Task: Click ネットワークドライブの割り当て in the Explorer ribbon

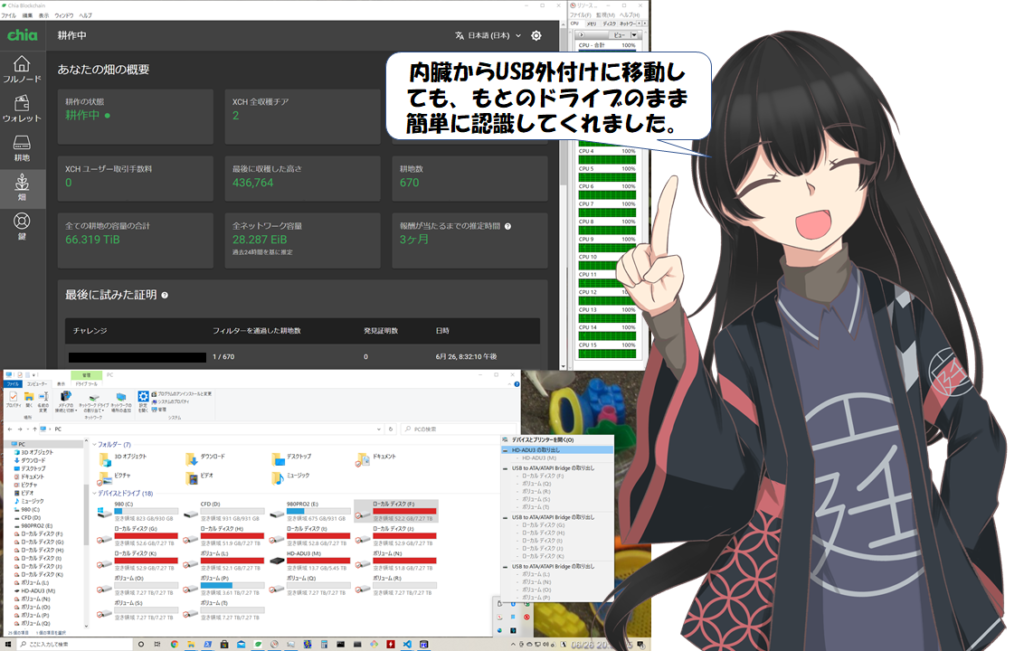Action: tap(94, 402)
